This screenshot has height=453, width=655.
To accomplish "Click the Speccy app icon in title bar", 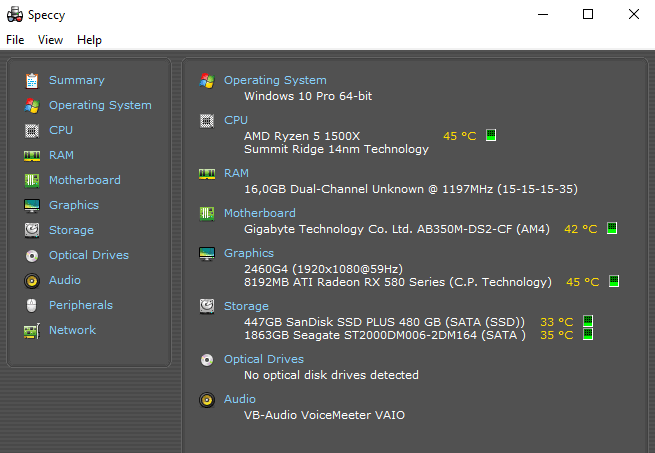I will coord(15,14).
